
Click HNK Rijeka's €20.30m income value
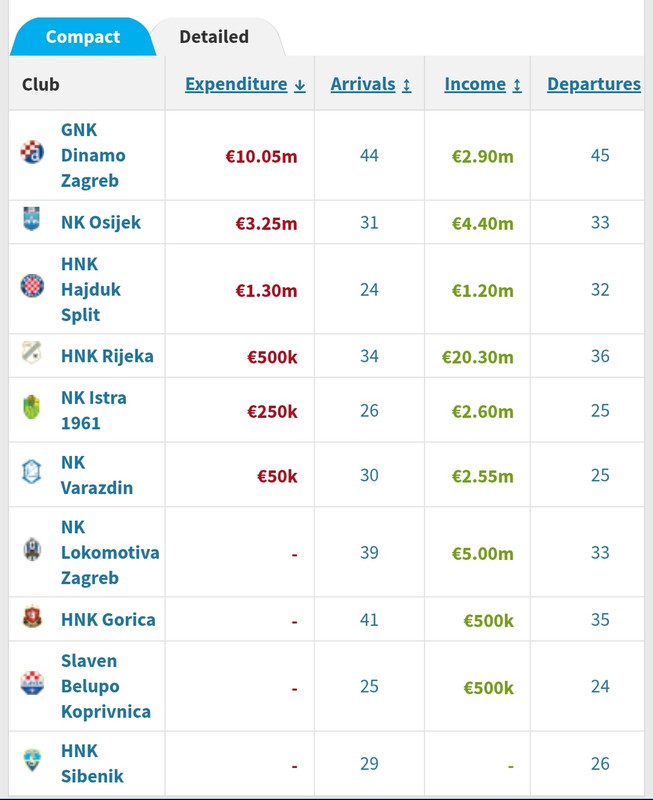pos(478,357)
